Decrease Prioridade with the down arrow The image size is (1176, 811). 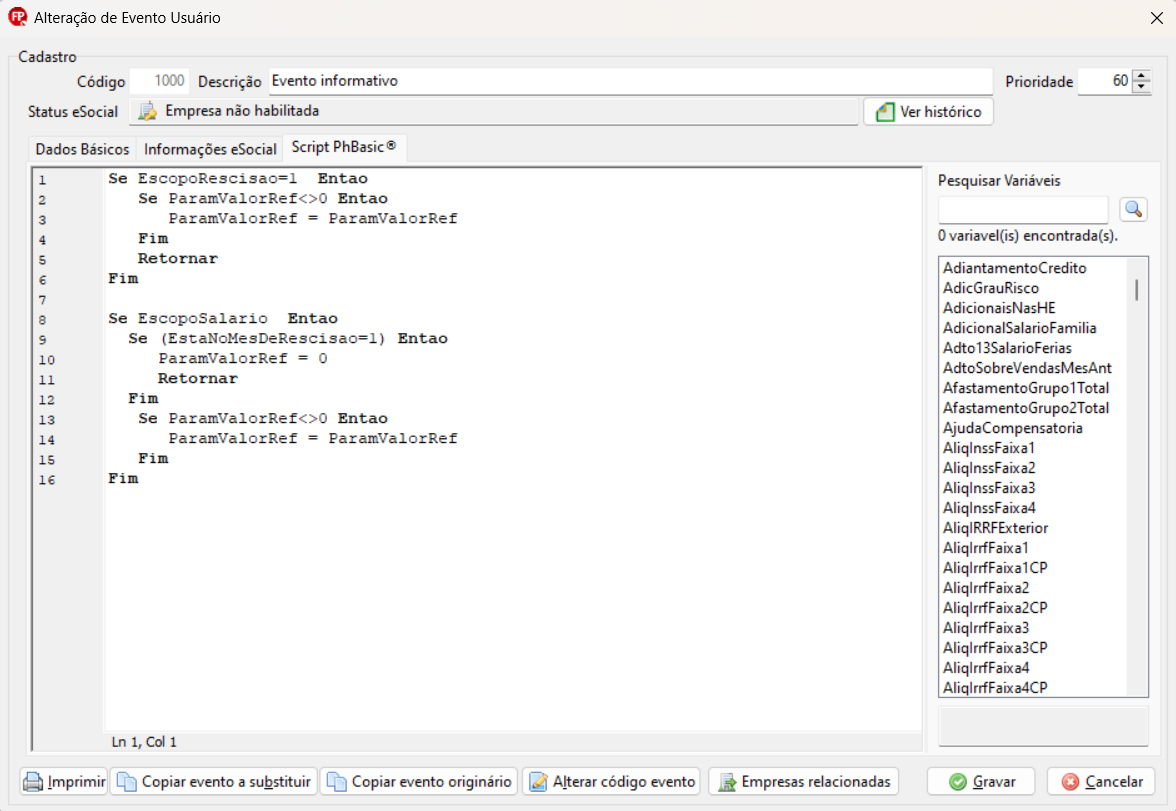[1142, 87]
